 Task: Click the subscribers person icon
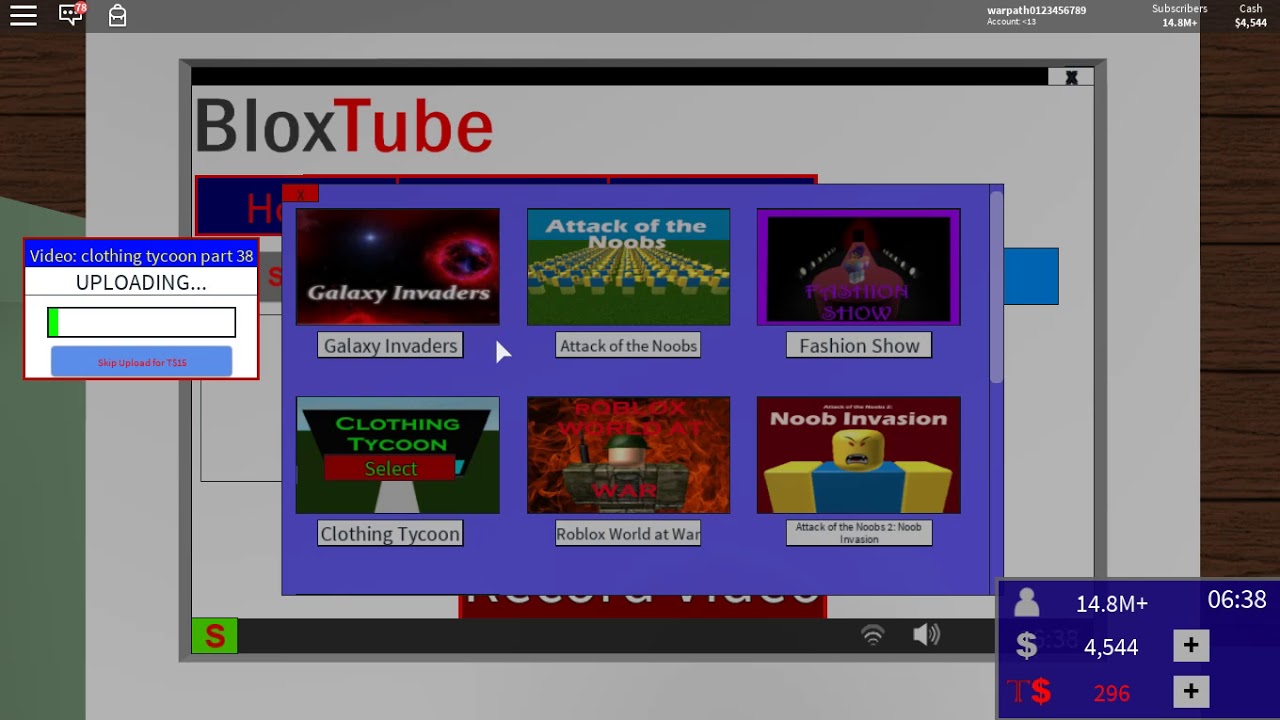click(1026, 603)
